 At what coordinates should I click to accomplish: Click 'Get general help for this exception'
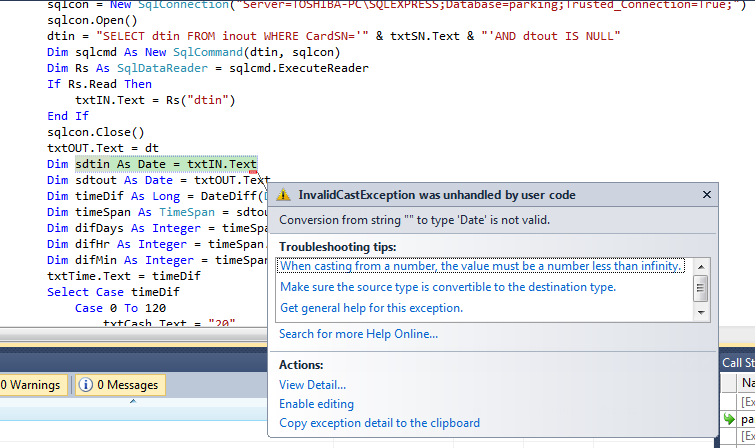[370, 308]
